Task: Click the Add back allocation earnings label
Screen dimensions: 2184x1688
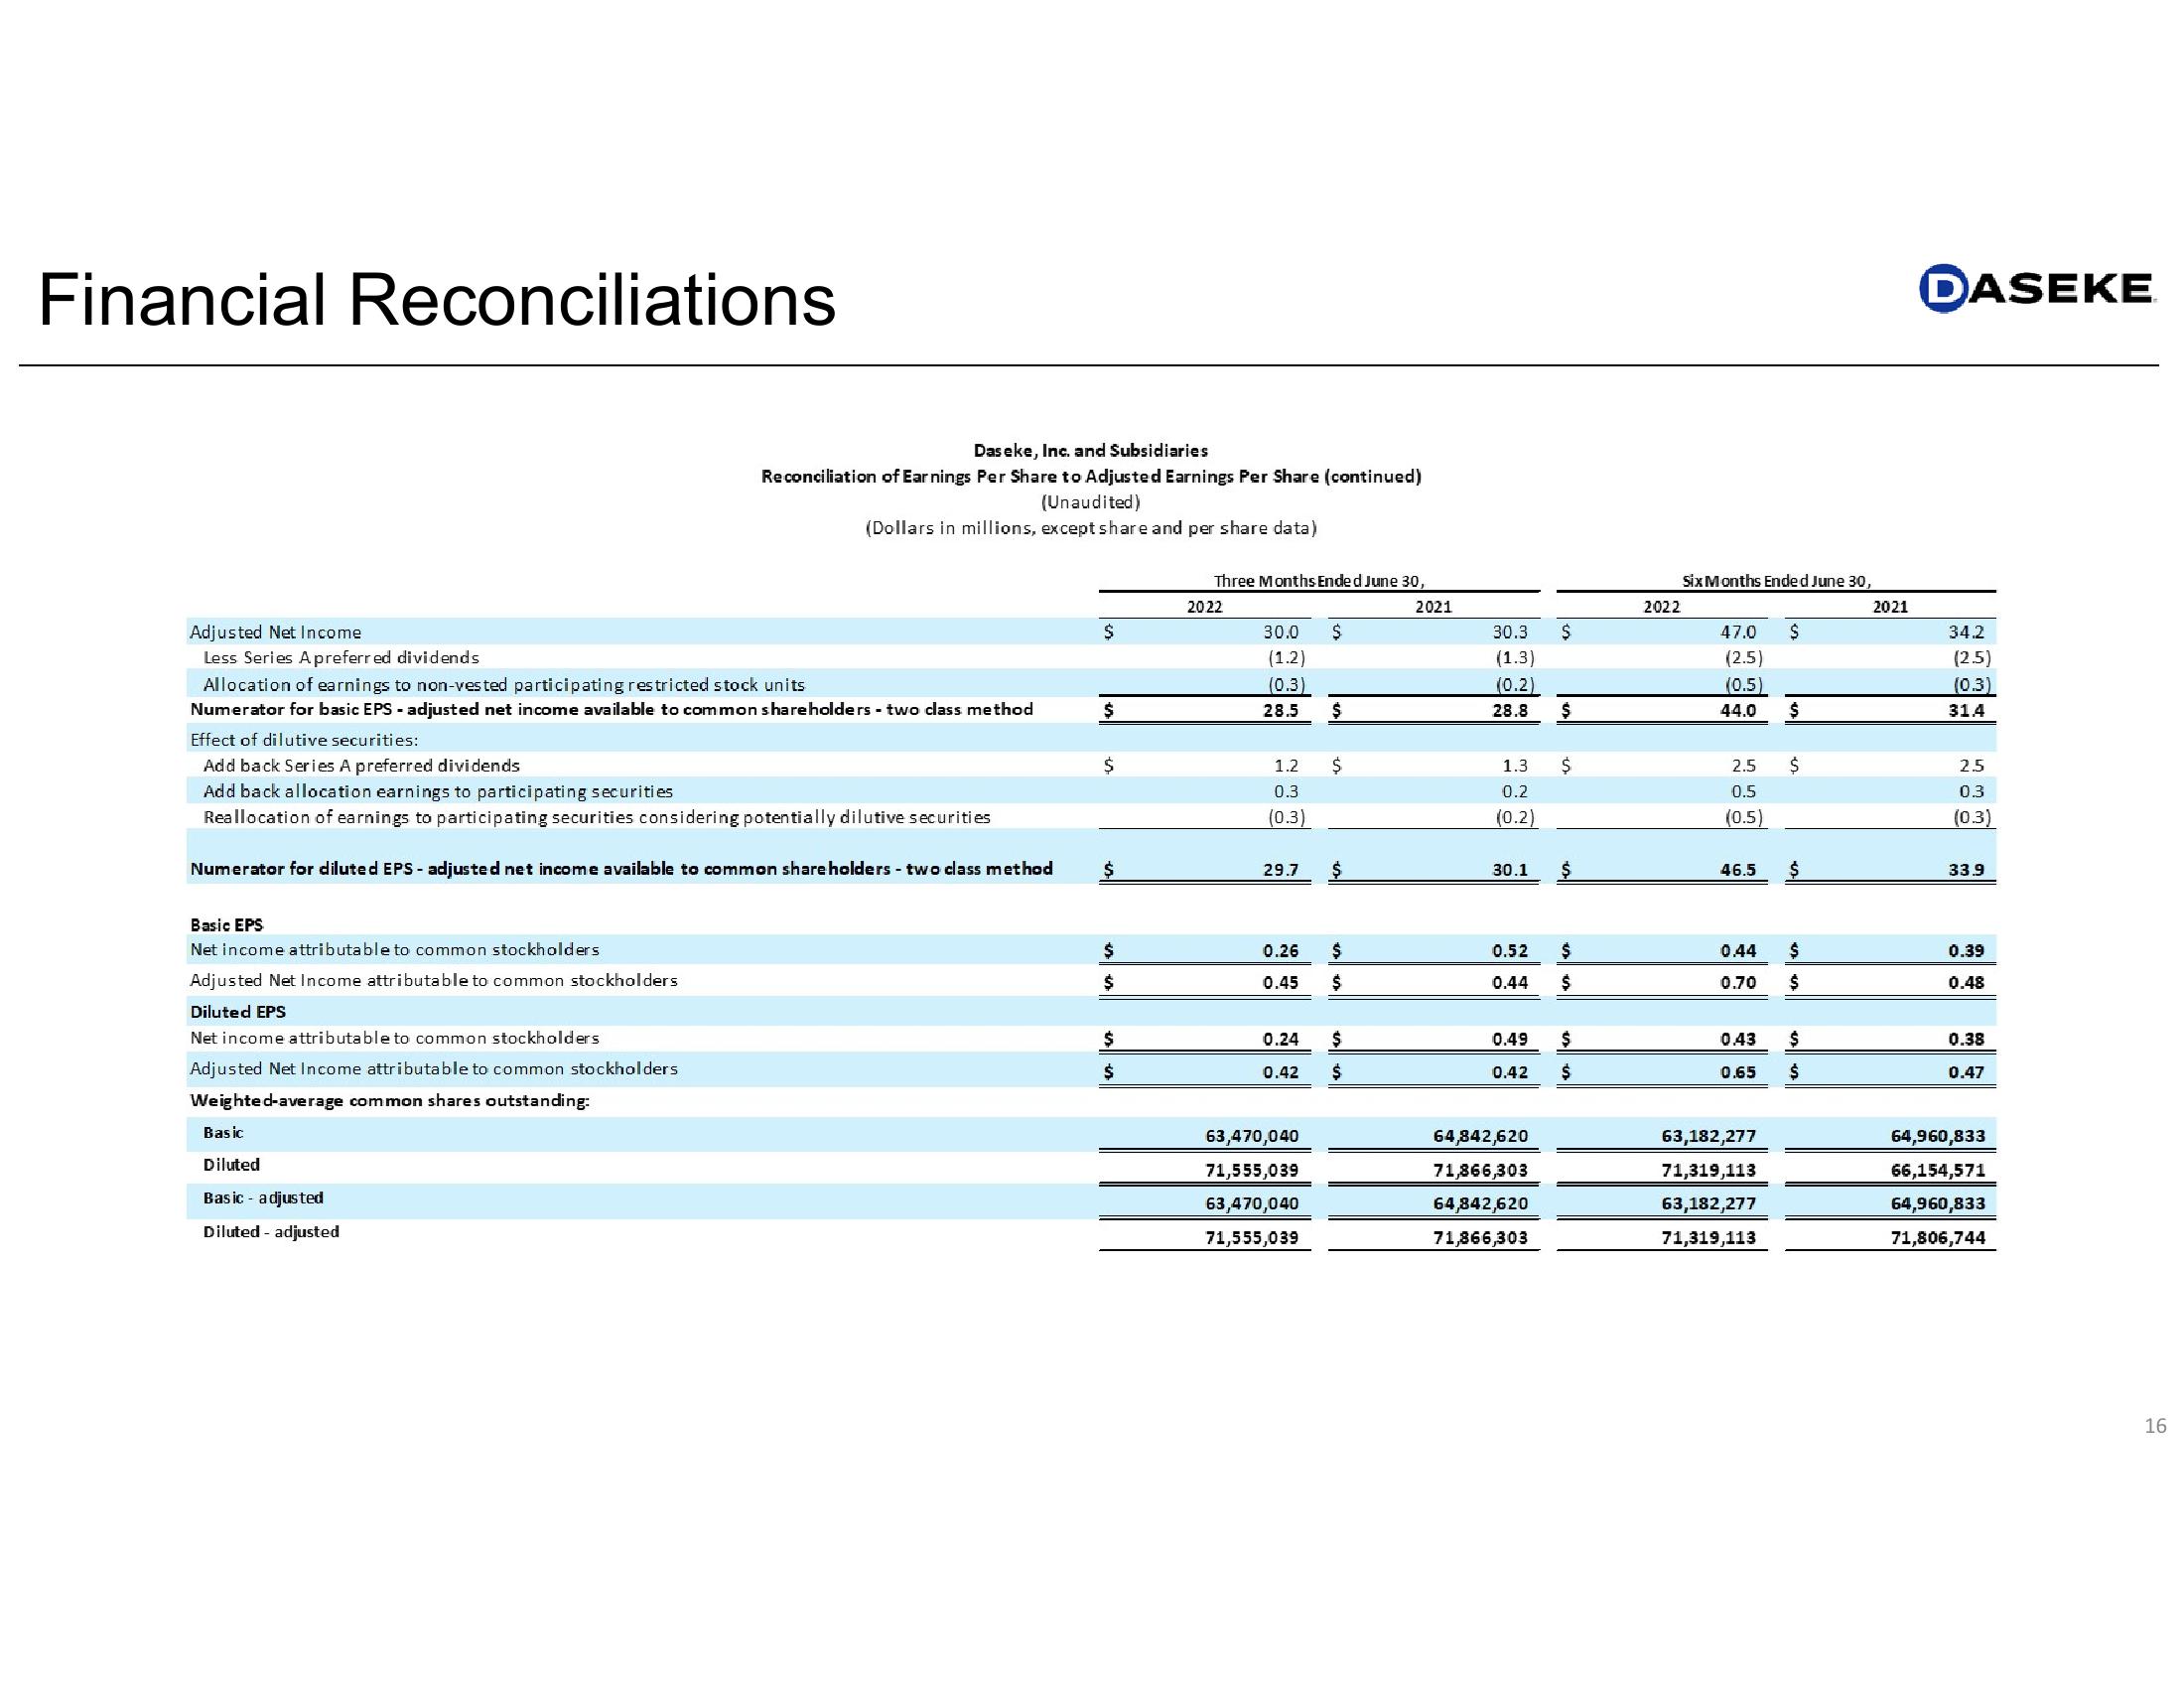Action: [x=438, y=792]
